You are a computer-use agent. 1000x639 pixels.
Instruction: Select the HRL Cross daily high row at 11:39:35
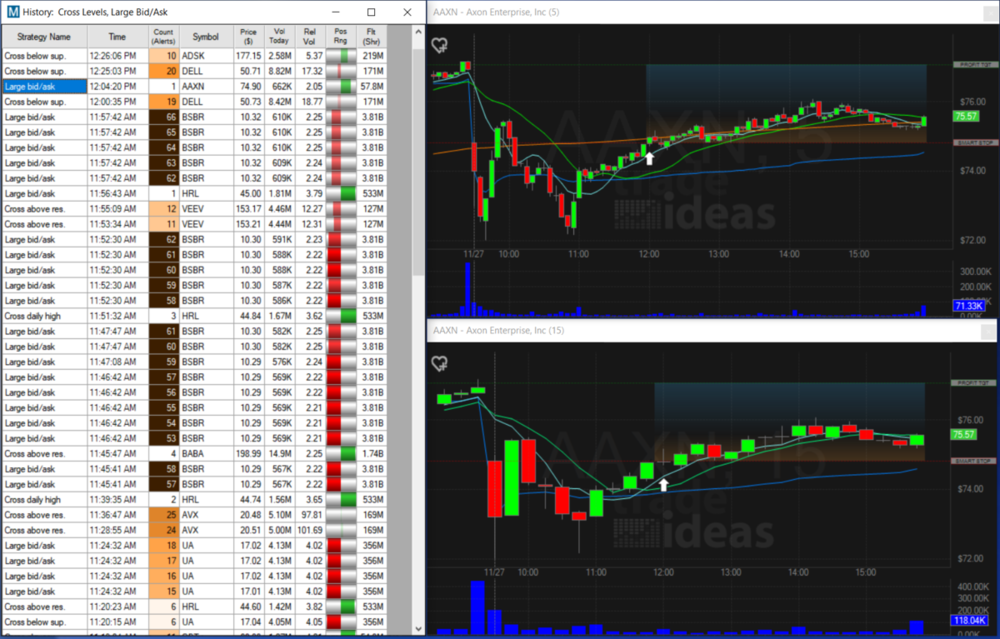pos(195,500)
